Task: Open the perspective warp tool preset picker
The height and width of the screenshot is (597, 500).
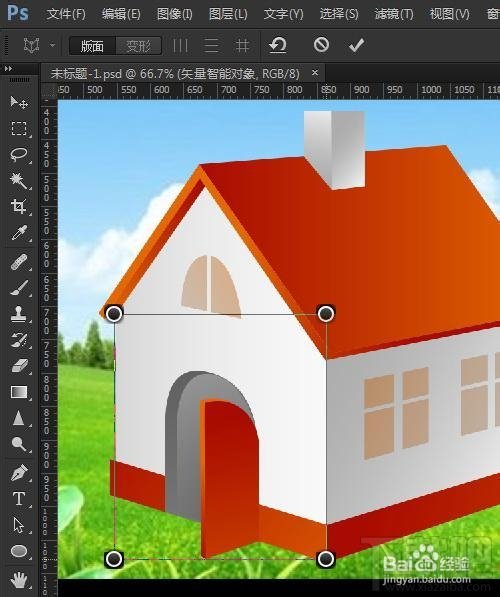Action: point(53,45)
